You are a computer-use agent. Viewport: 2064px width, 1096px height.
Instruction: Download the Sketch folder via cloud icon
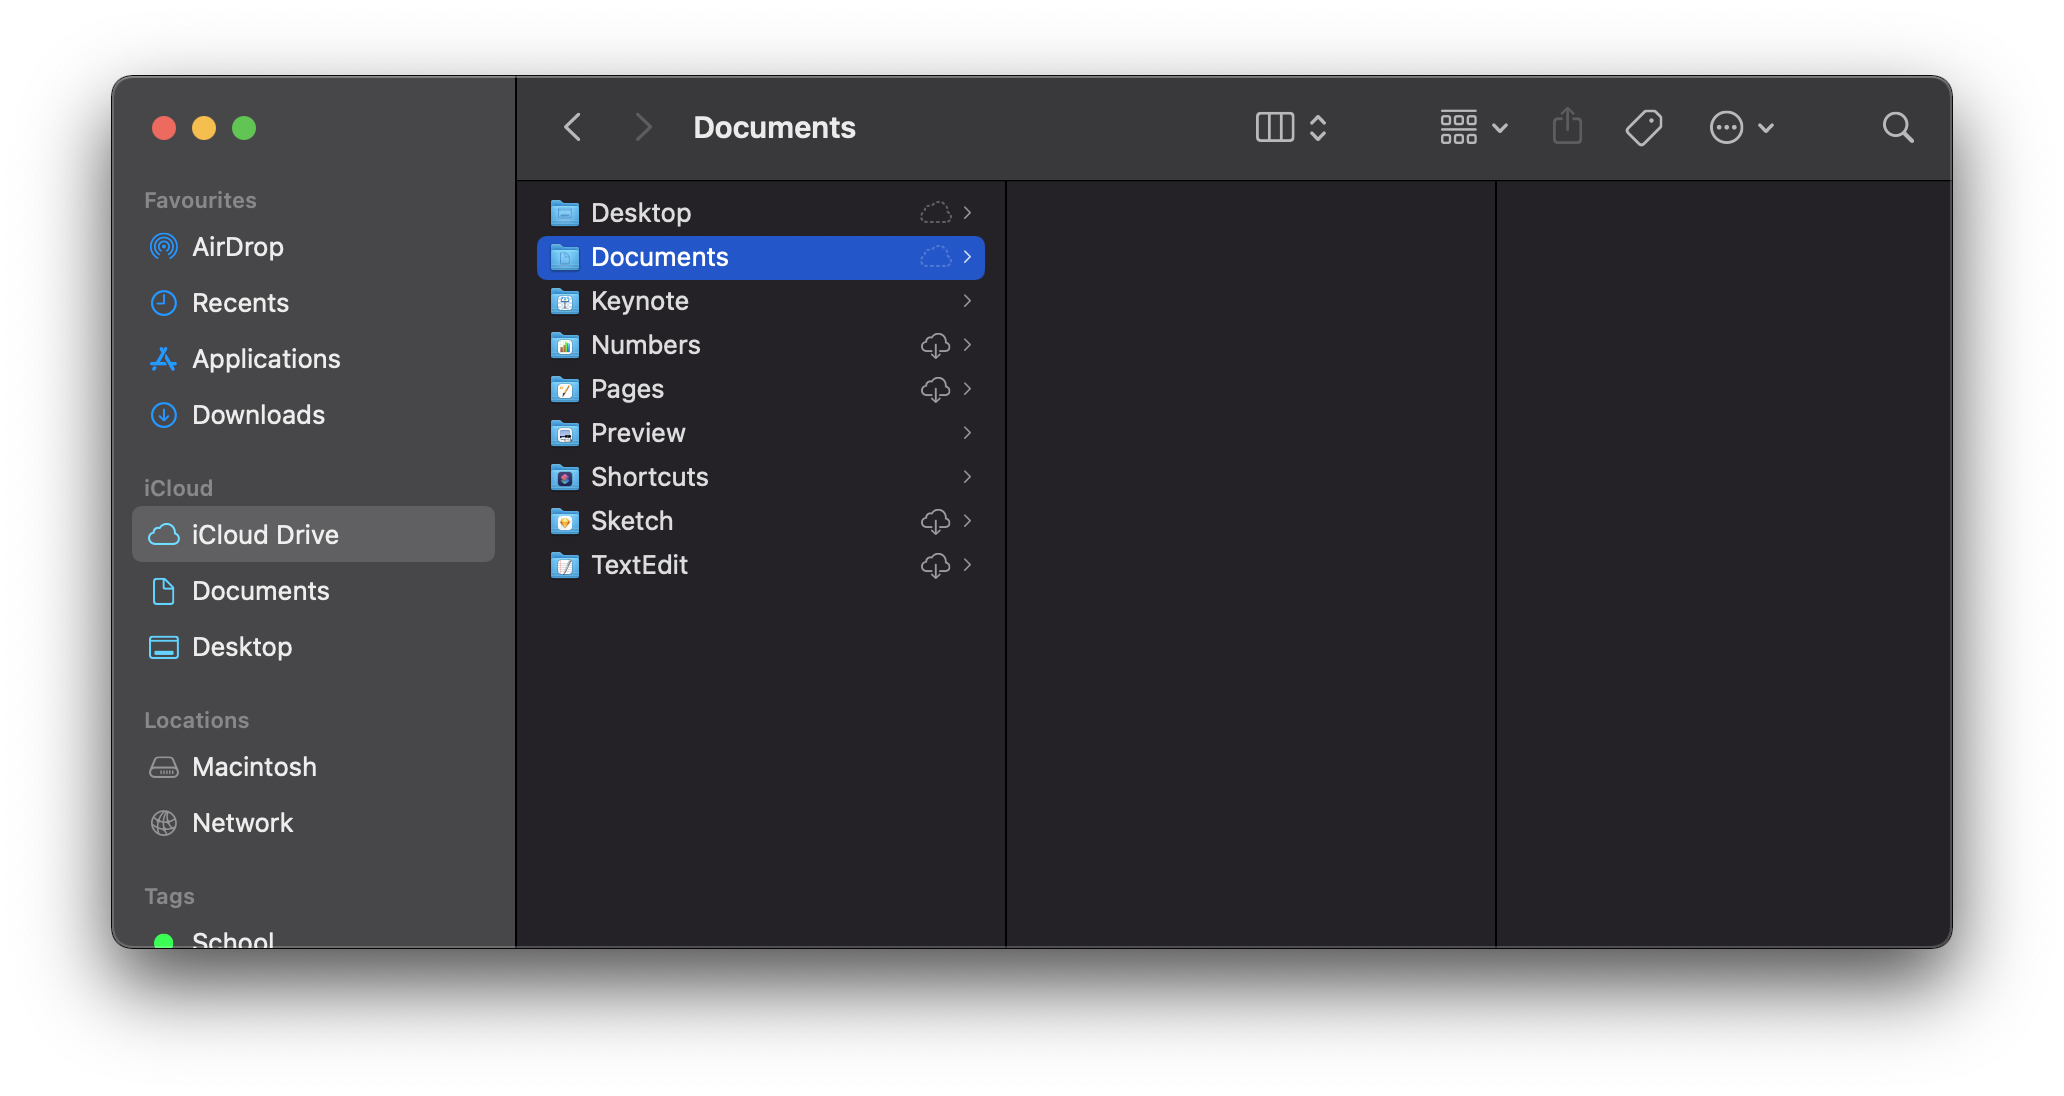[x=935, y=522]
